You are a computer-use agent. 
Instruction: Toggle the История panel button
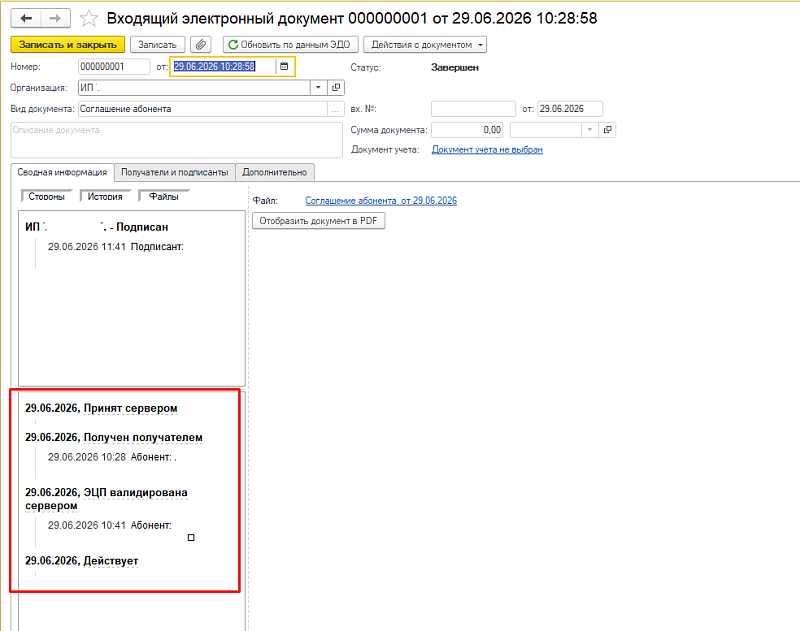[105, 196]
